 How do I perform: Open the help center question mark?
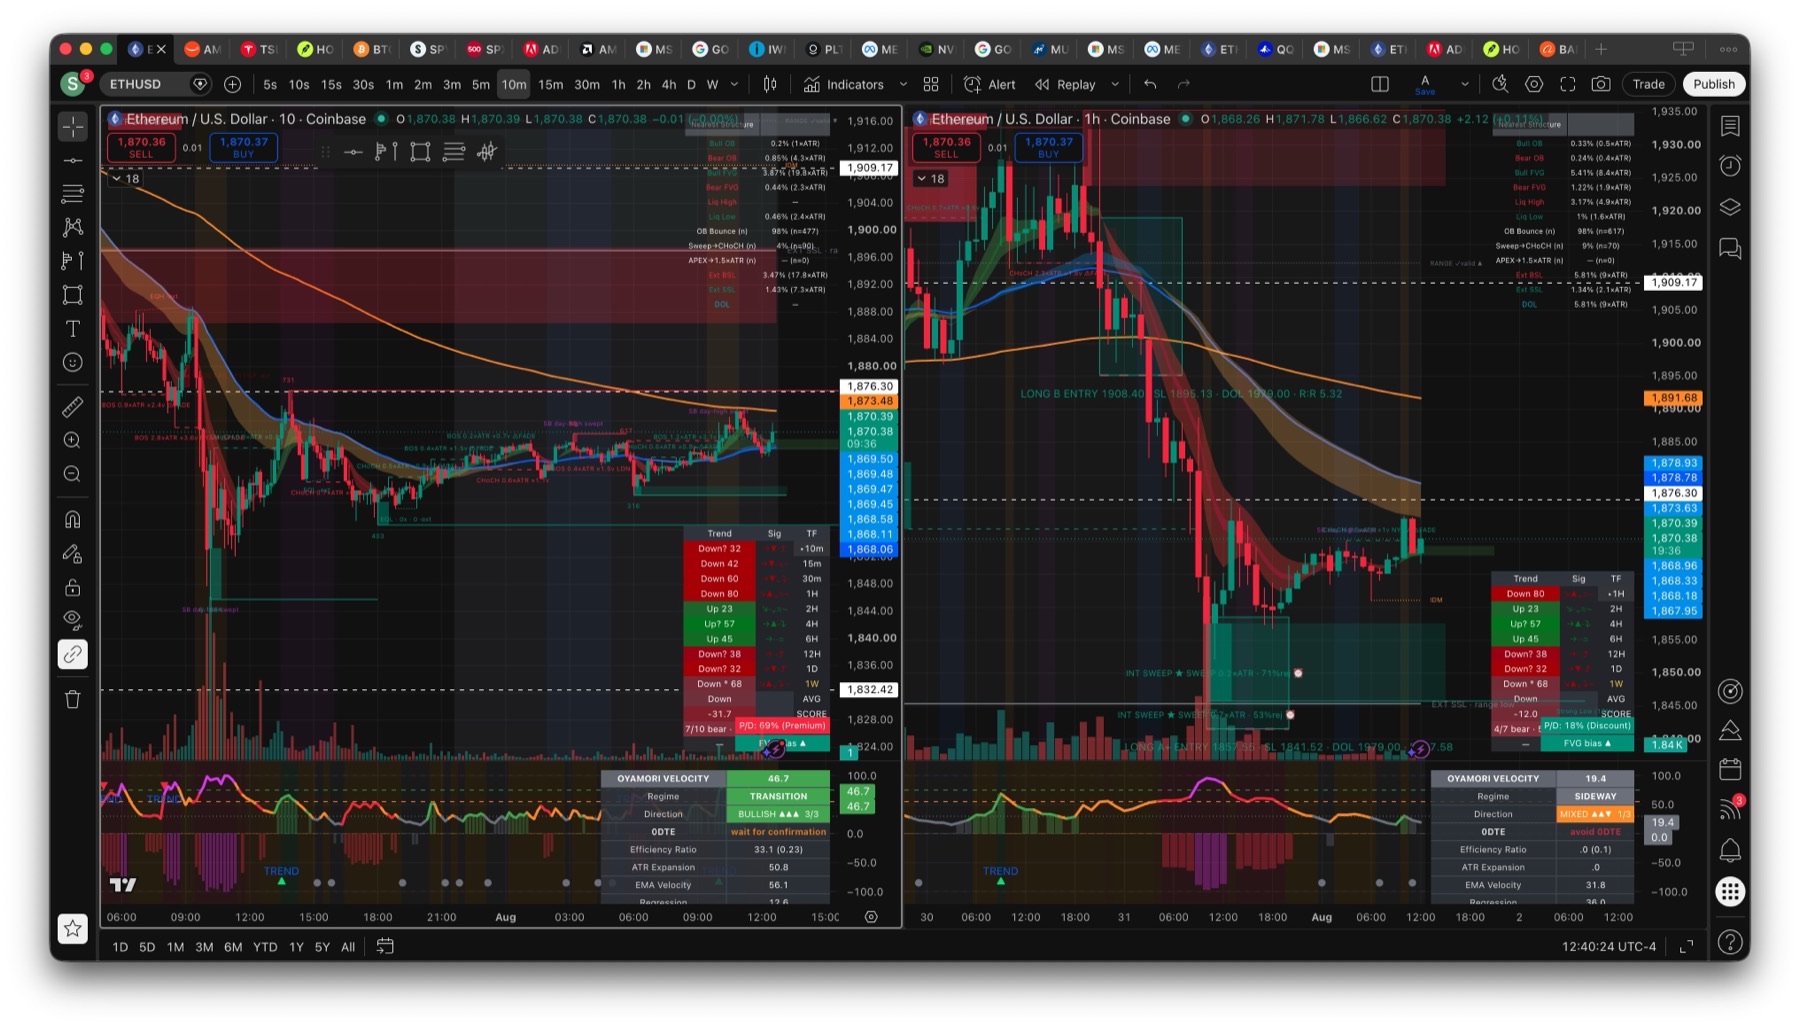pos(1730,942)
